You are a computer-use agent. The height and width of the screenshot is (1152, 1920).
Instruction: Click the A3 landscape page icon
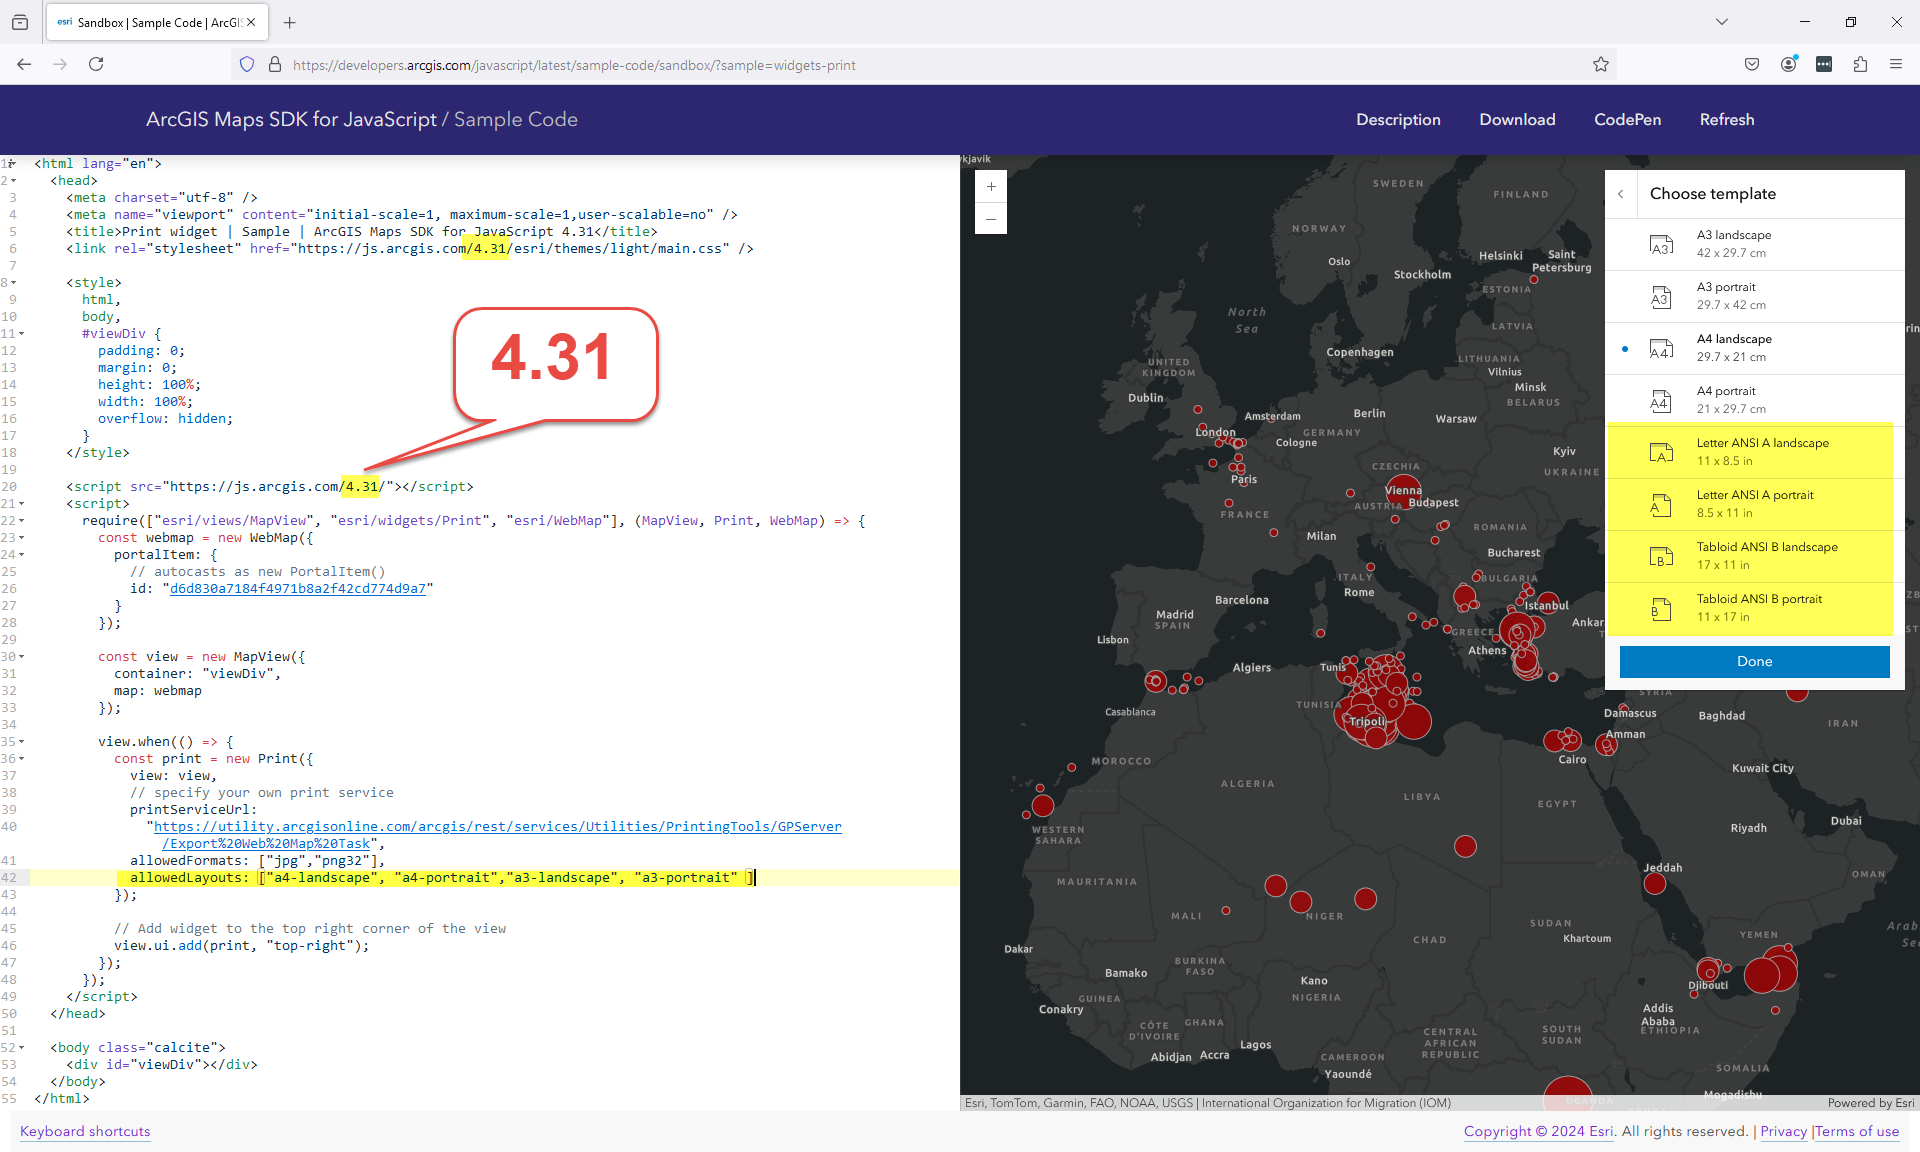pos(1661,244)
